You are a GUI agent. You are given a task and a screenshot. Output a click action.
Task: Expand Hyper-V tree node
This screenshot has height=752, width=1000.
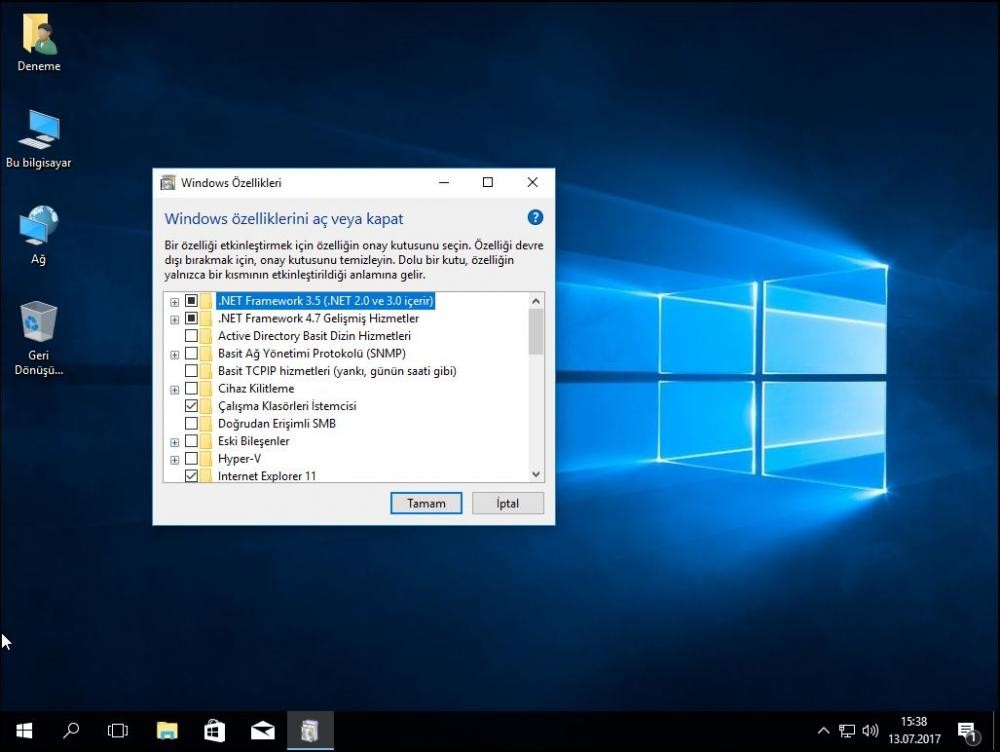click(x=174, y=460)
